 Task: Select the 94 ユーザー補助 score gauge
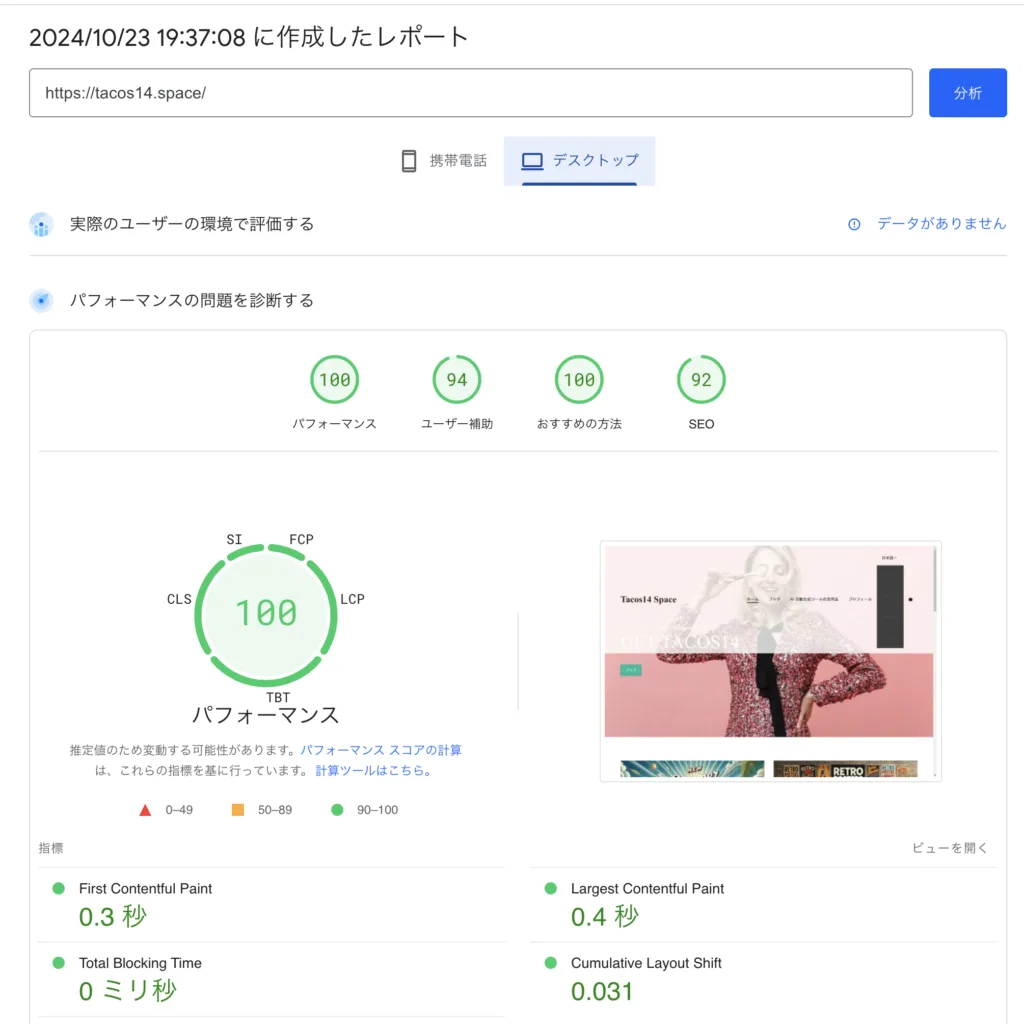click(x=456, y=379)
